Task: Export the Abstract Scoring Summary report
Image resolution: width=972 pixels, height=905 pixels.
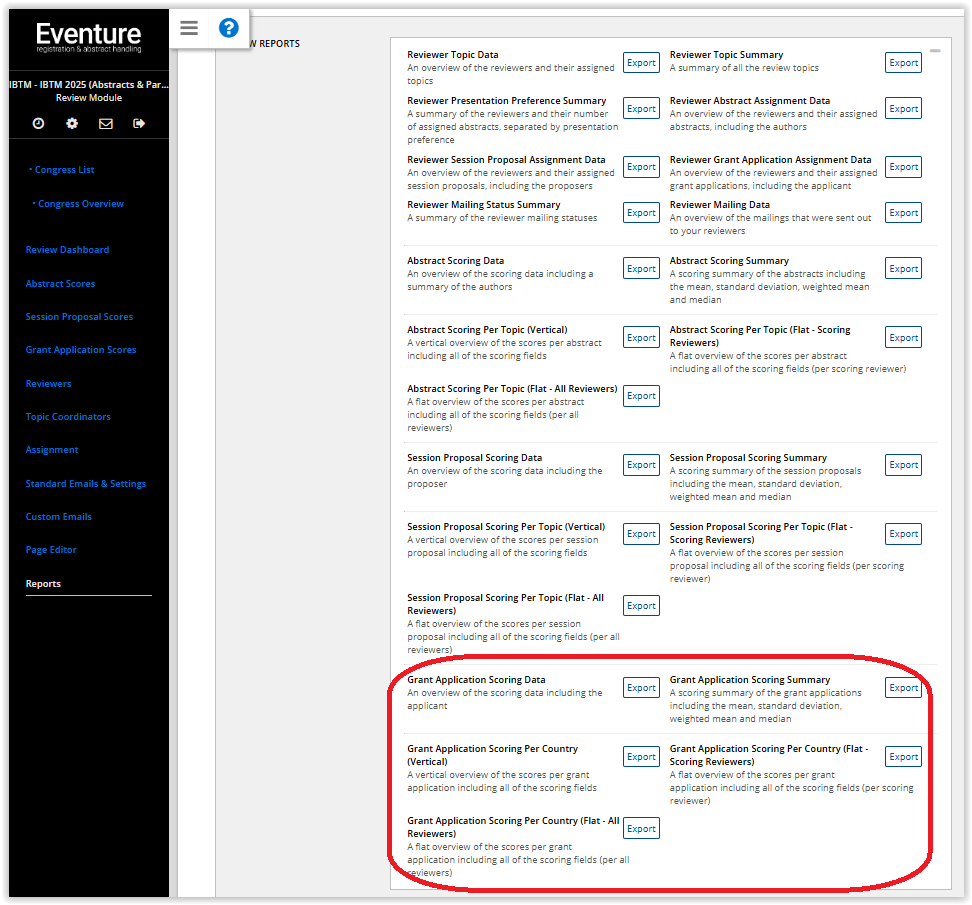Action: coord(903,269)
